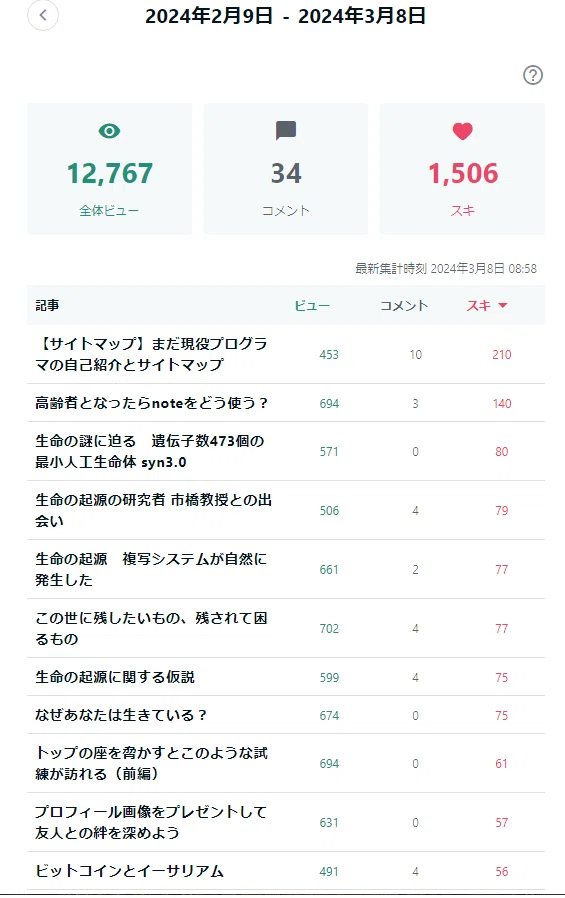The width and height of the screenshot is (565, 898).
Task: Click the comment bubble icon above 34
Action: pos(286,131)
